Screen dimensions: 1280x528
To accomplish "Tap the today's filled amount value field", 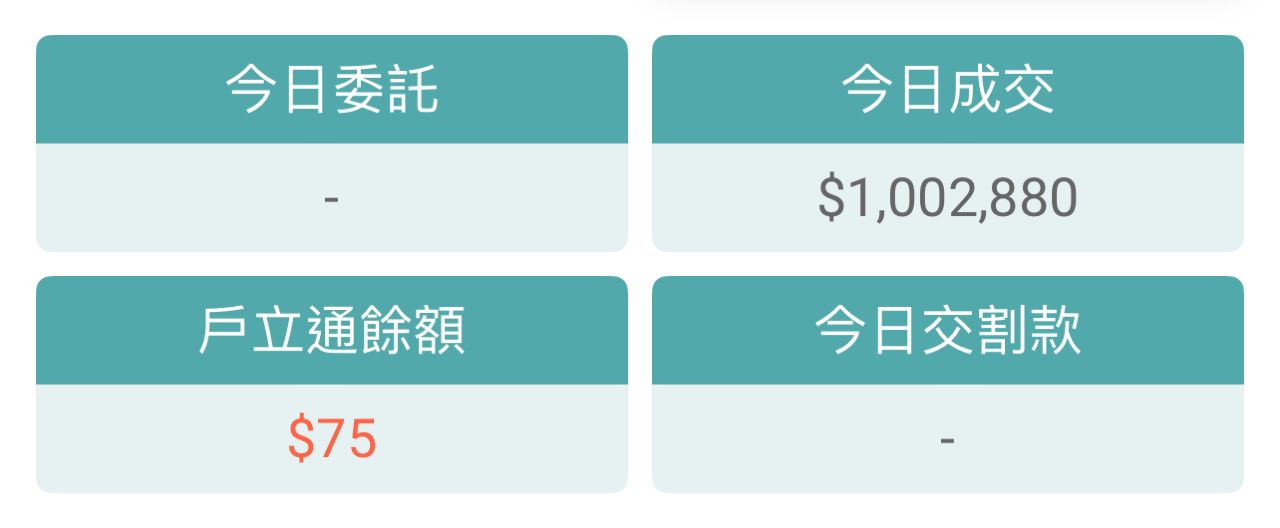I will coord(947,198).
